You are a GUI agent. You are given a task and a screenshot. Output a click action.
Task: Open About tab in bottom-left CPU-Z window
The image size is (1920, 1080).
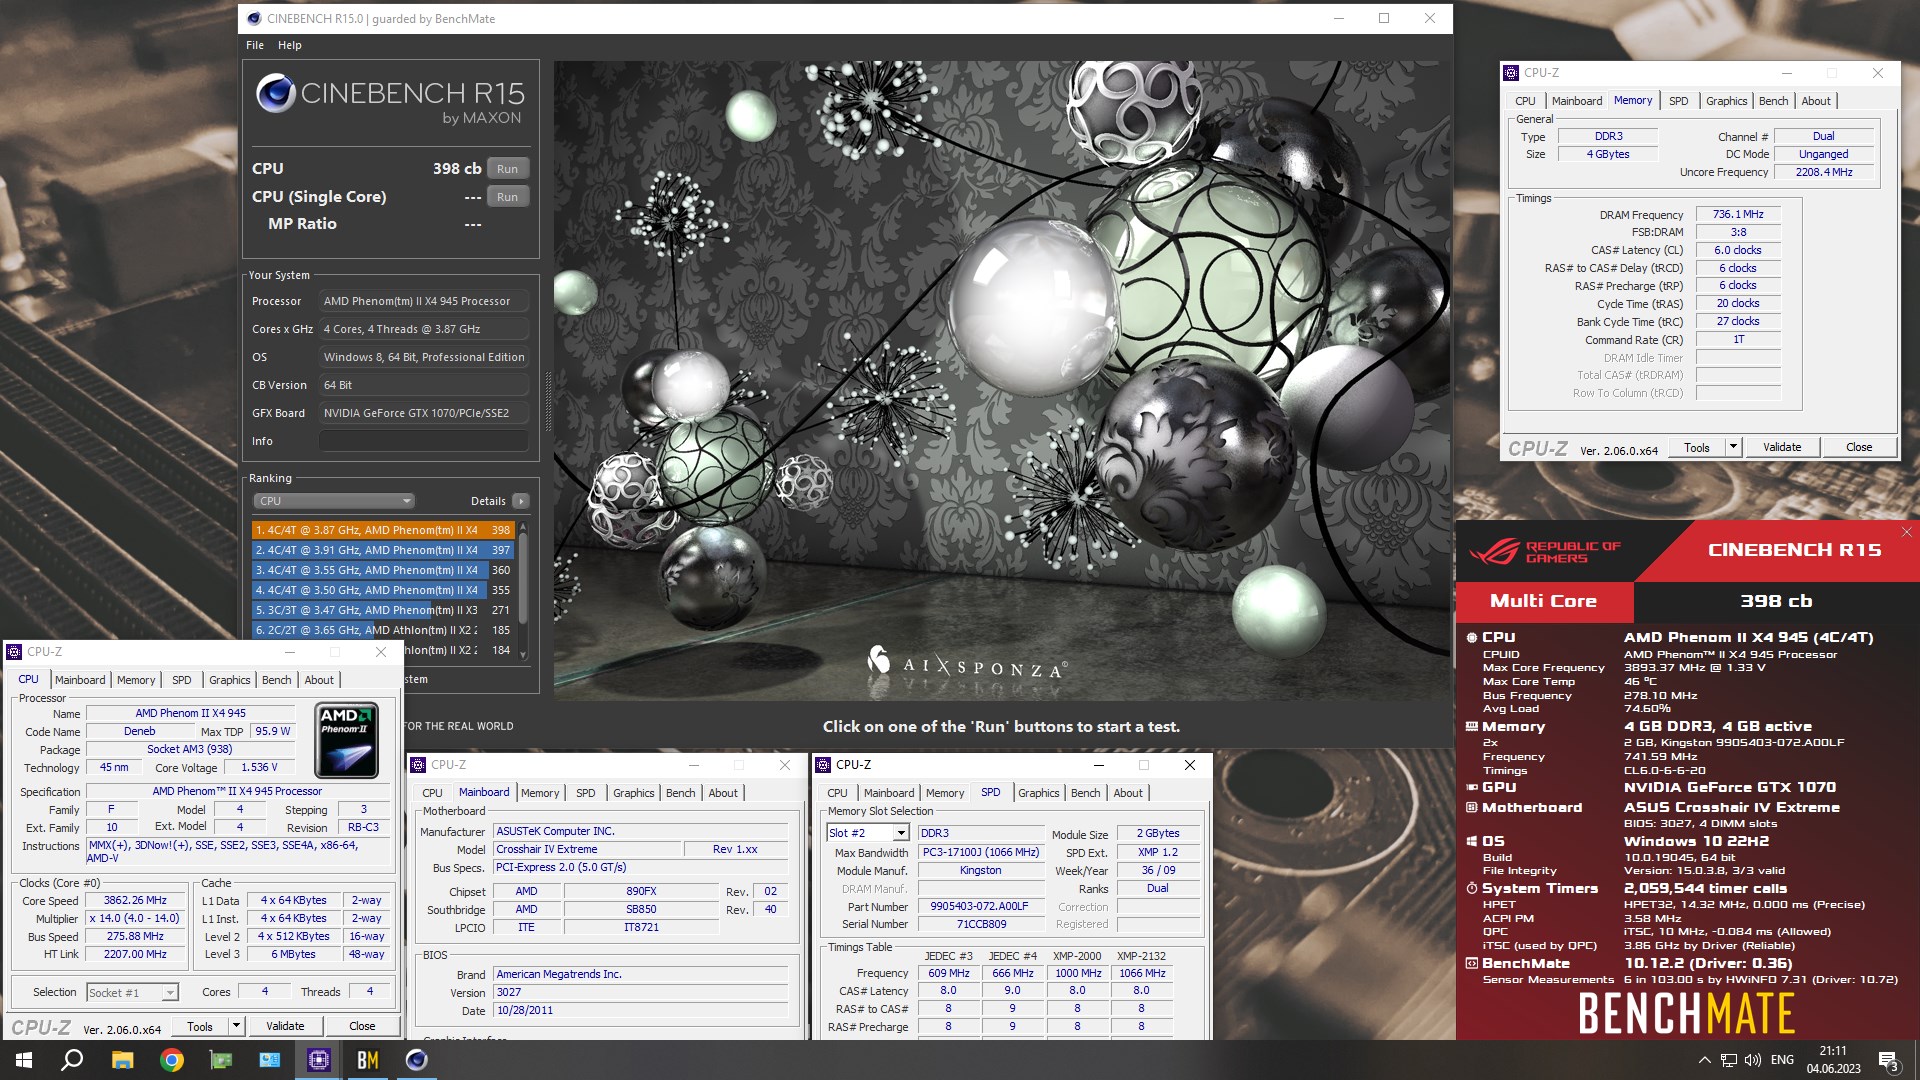point(319,680)
